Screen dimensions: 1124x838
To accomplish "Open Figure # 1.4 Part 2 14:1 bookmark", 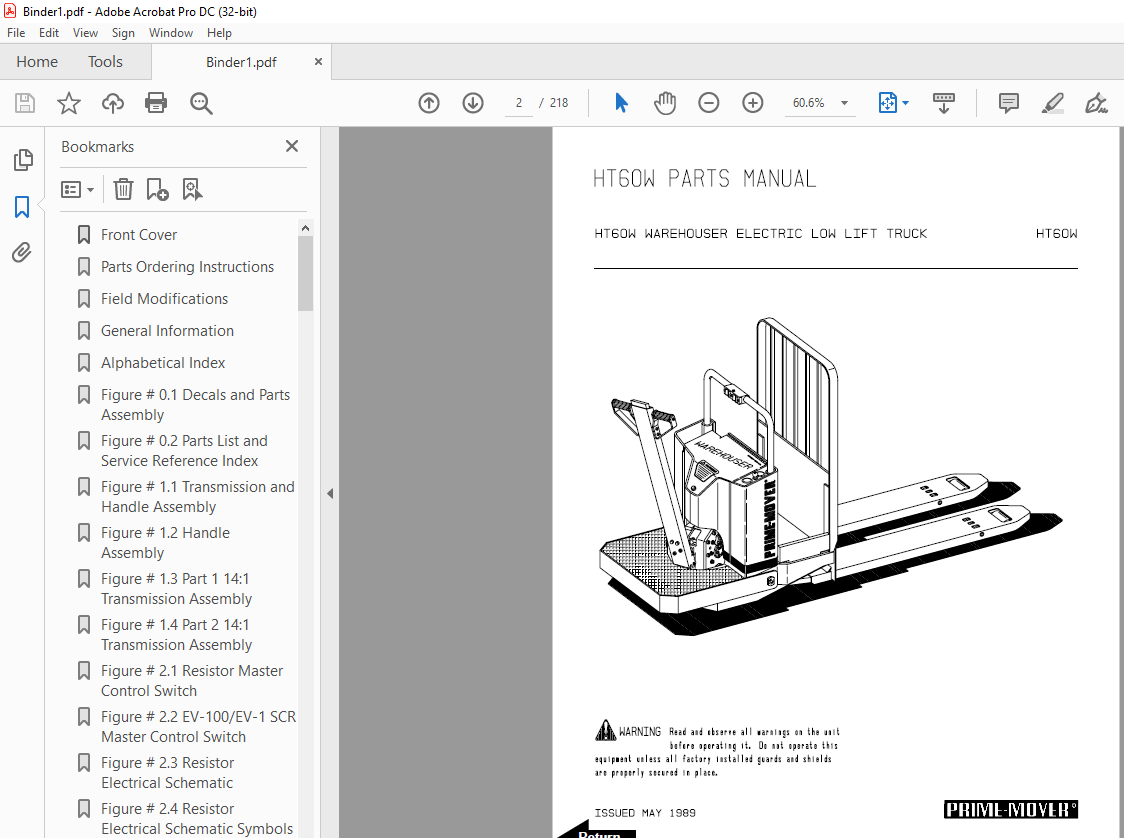I will [176, 634].
